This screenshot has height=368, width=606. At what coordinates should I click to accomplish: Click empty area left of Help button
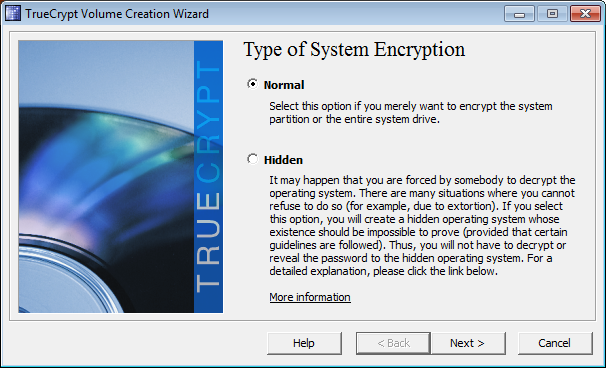[x=135, y=343]
